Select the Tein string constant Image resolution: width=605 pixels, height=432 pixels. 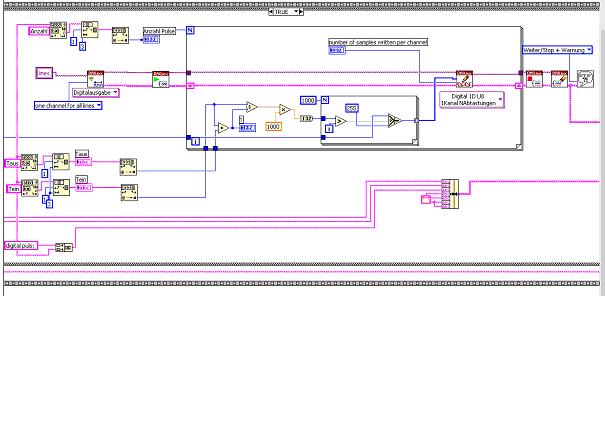[x=14, y=189]
